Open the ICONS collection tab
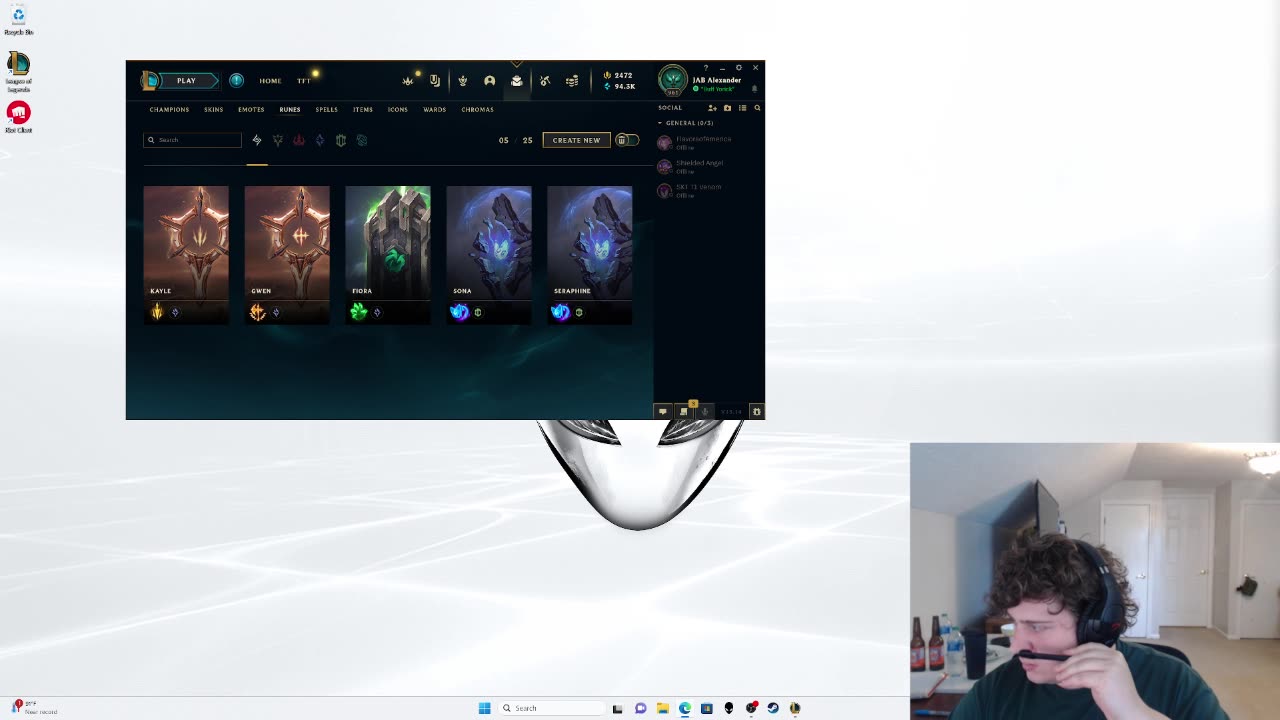 click(398, 109)
